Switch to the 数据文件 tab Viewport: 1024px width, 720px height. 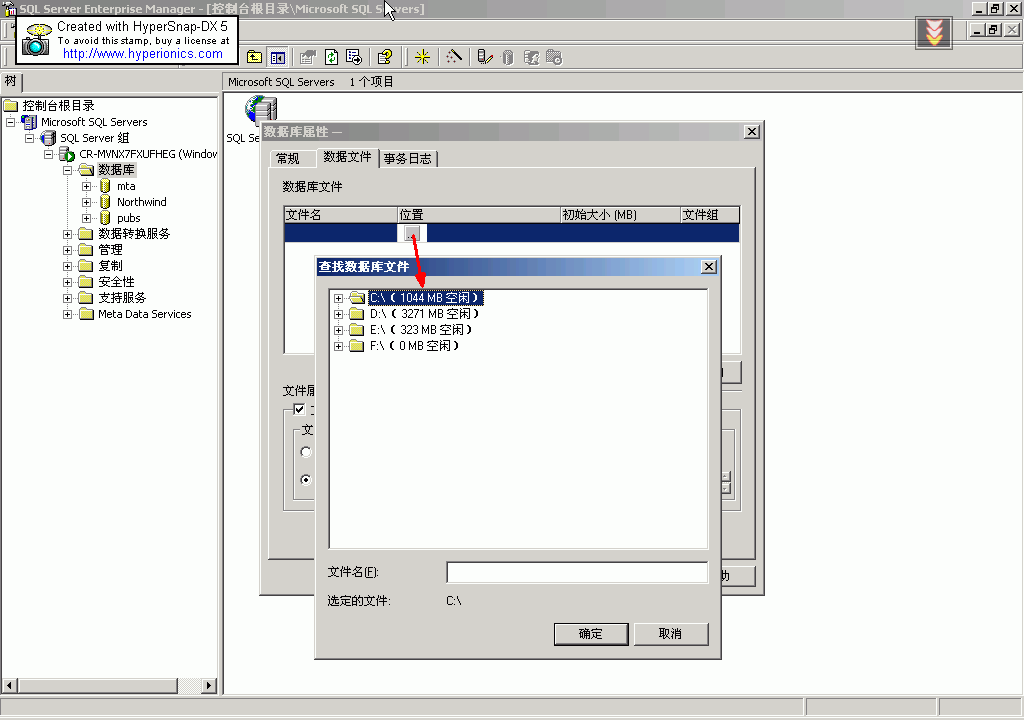(347, 157)
